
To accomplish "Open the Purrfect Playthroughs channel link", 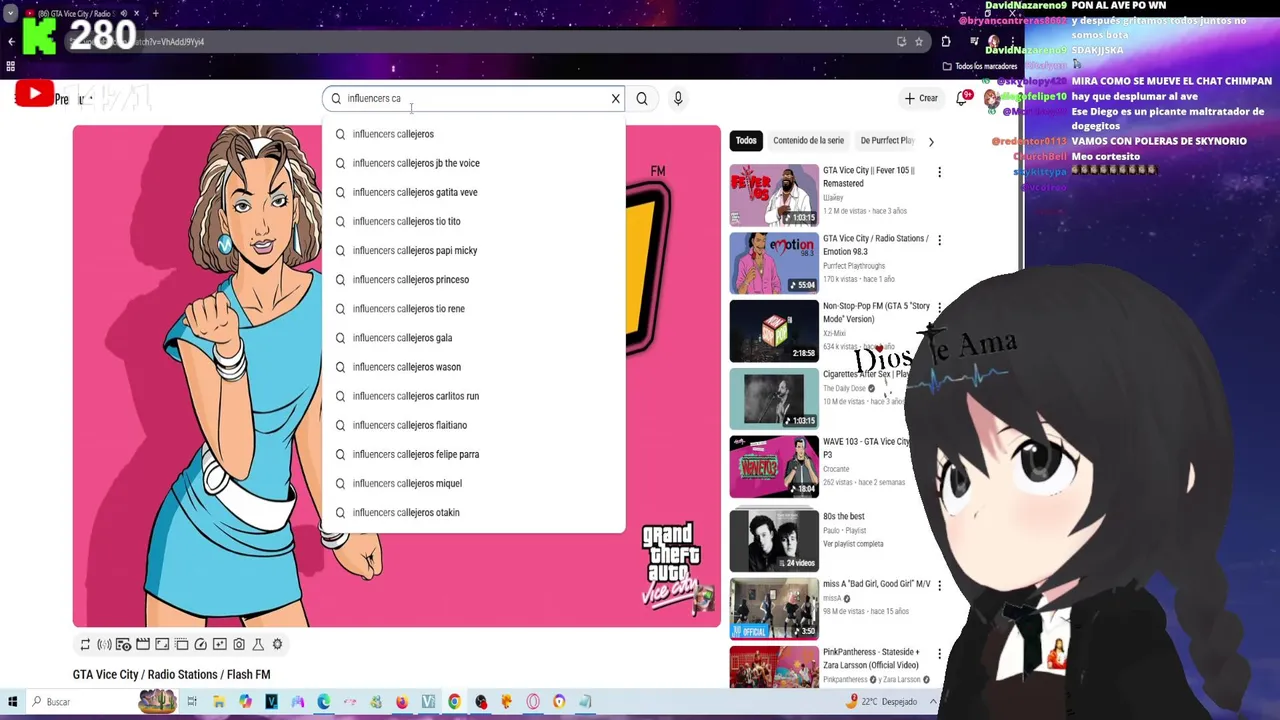I will tap(854, 266).
